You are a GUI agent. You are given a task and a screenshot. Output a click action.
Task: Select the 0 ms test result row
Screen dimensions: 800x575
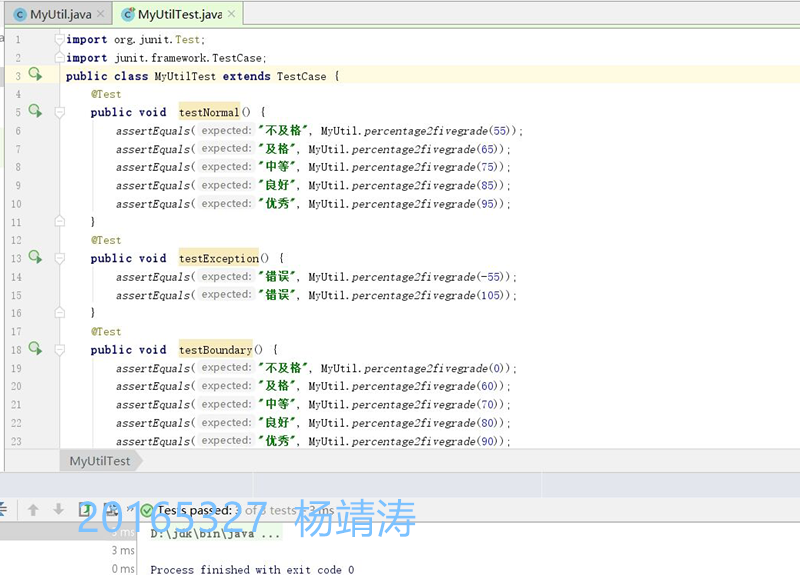coord(67,568)
